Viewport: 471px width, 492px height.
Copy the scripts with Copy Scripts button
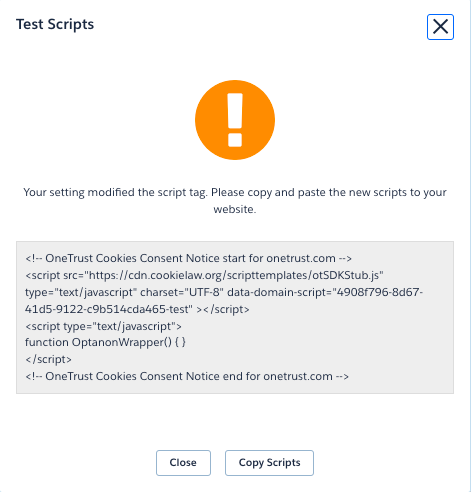[x=269, y=463]
